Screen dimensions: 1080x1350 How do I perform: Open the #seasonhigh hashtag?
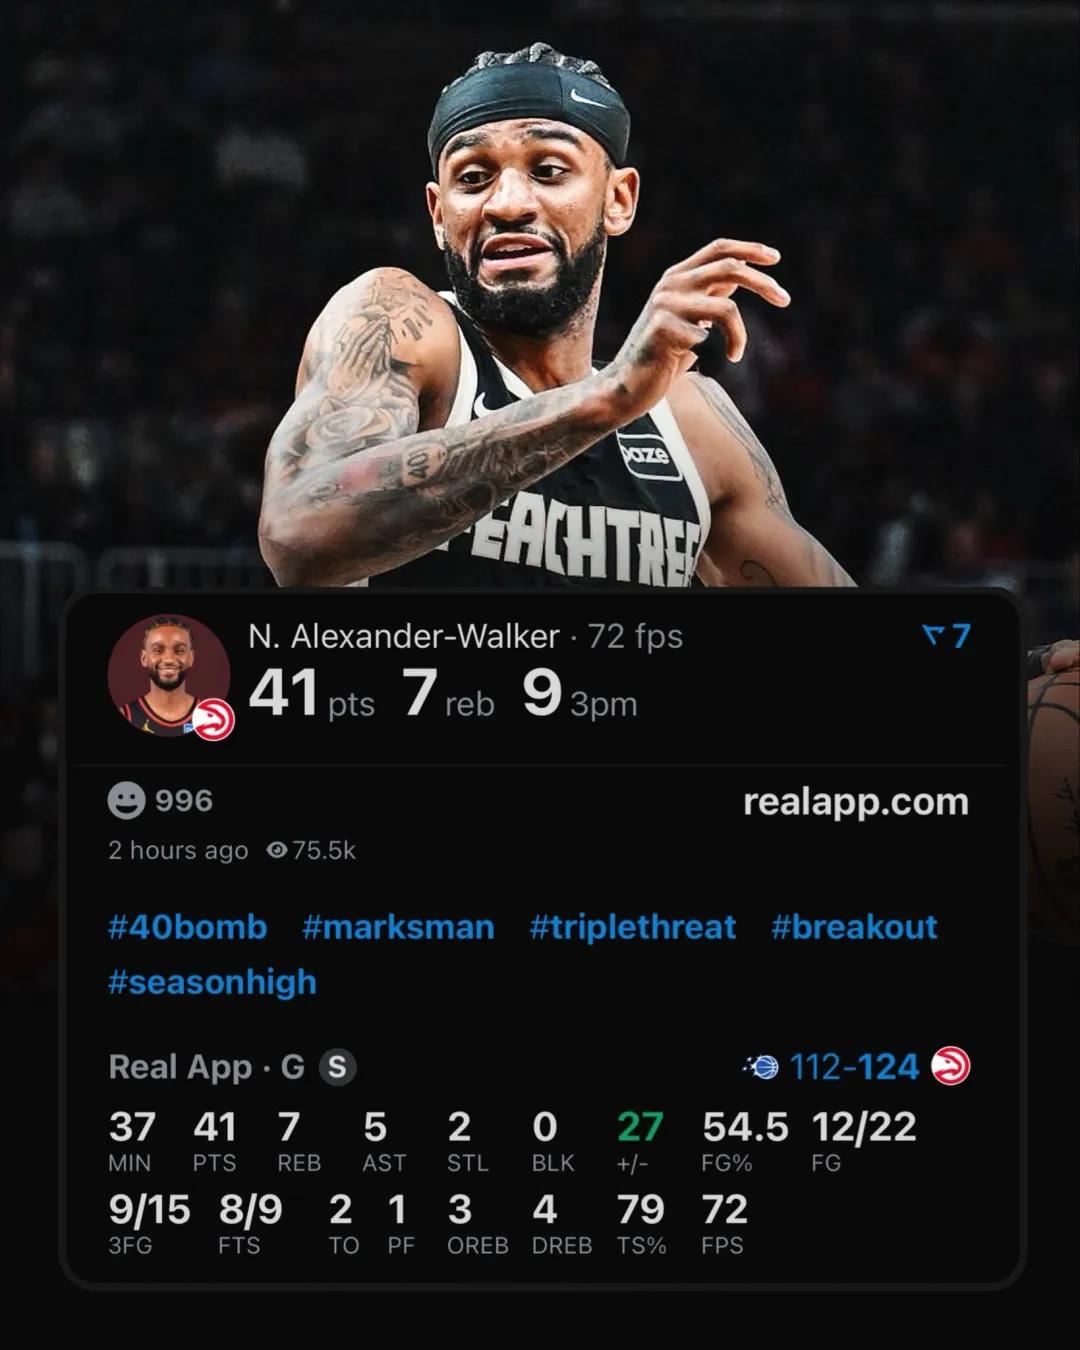click(212, 982)
